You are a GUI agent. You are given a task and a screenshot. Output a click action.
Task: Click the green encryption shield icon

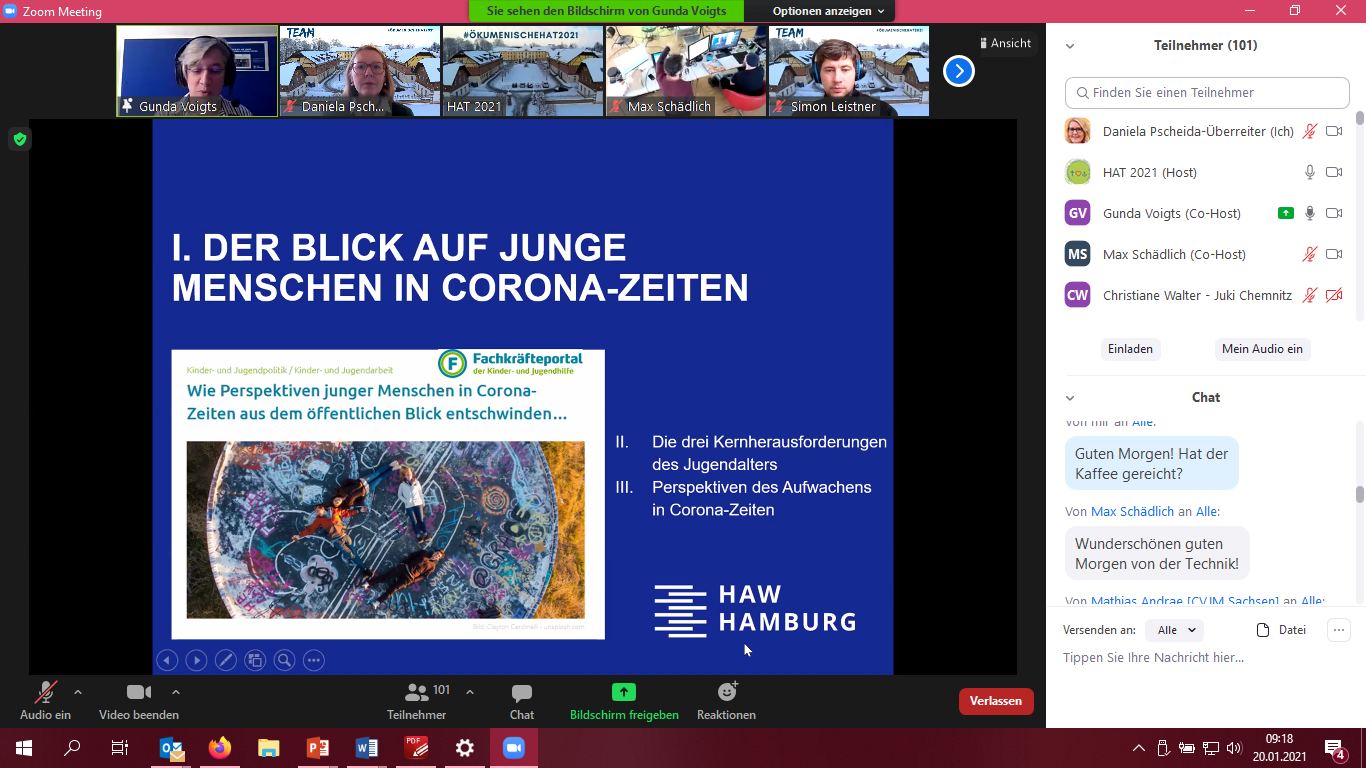click(20, 139)
